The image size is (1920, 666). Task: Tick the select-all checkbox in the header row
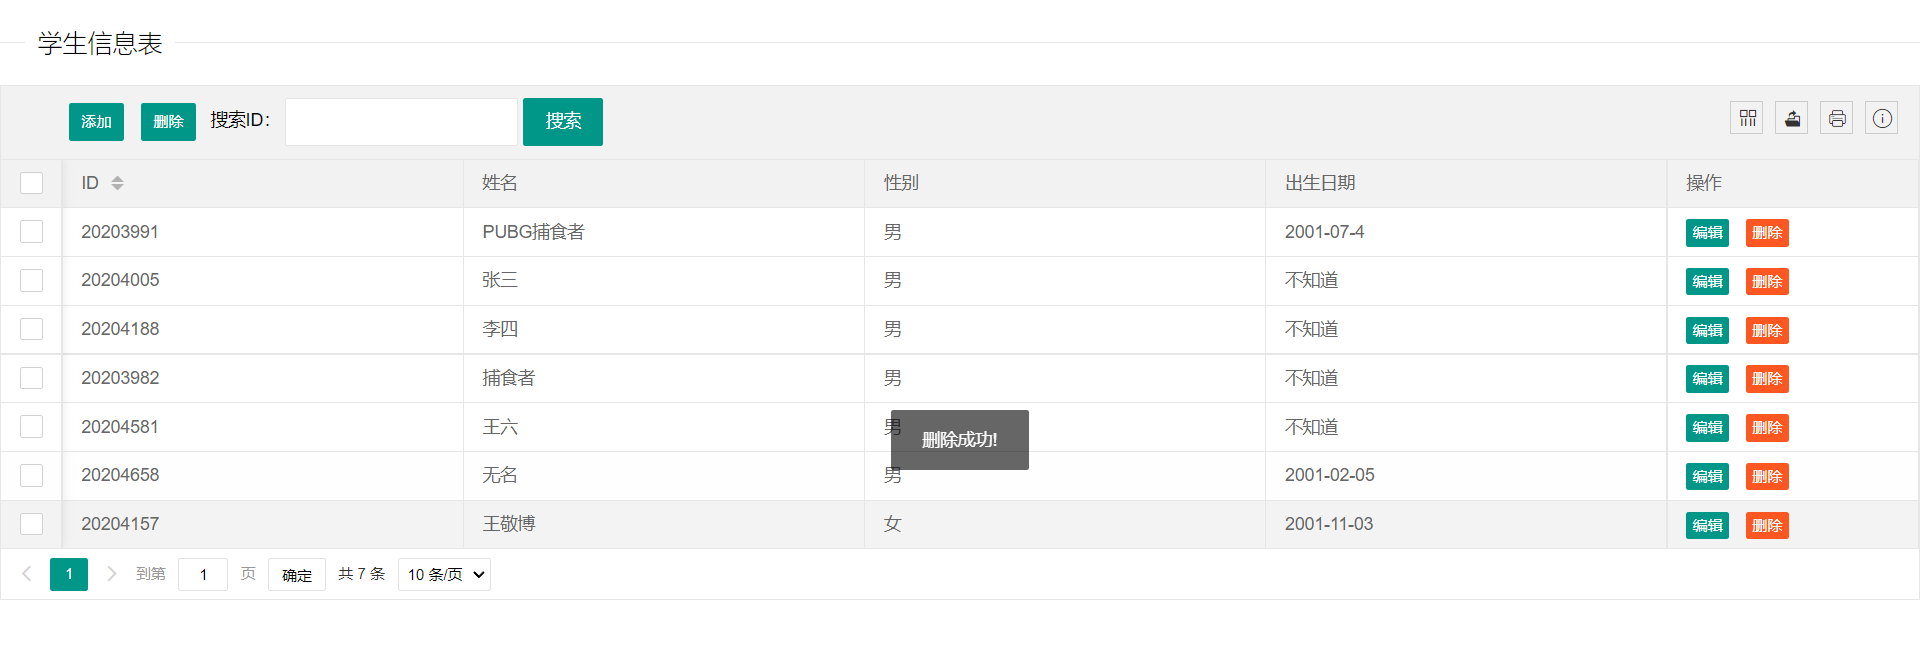tap(32, 183)
